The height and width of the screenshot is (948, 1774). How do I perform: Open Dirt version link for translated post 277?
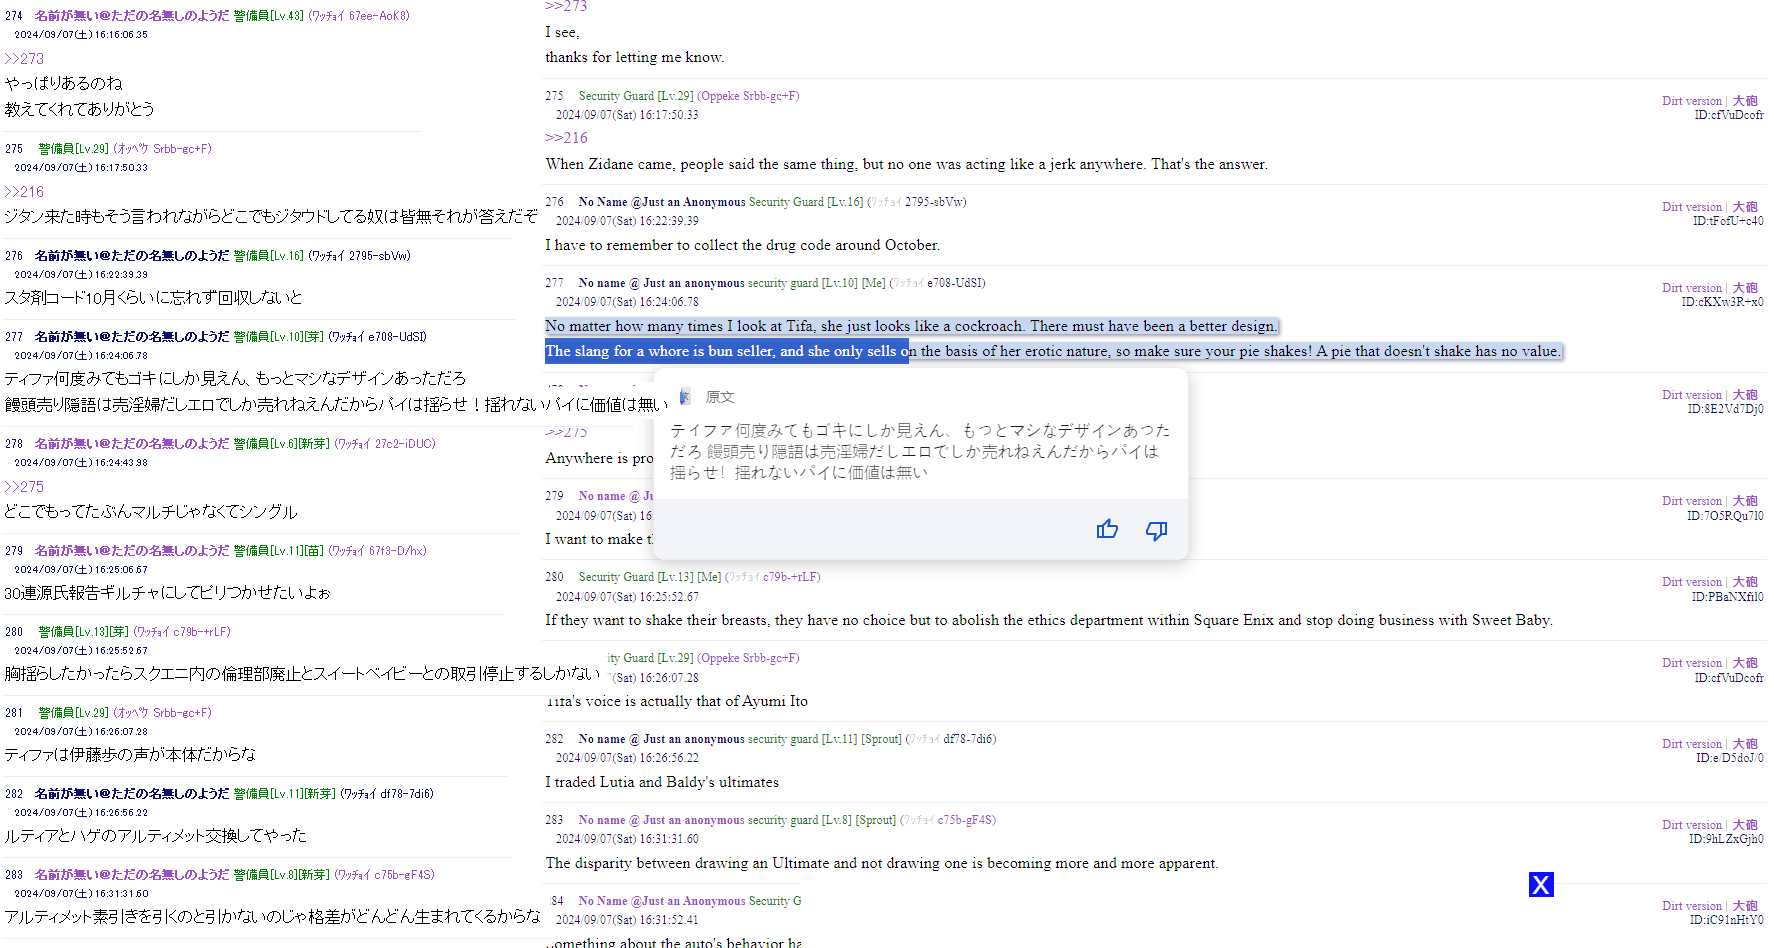1692,288
